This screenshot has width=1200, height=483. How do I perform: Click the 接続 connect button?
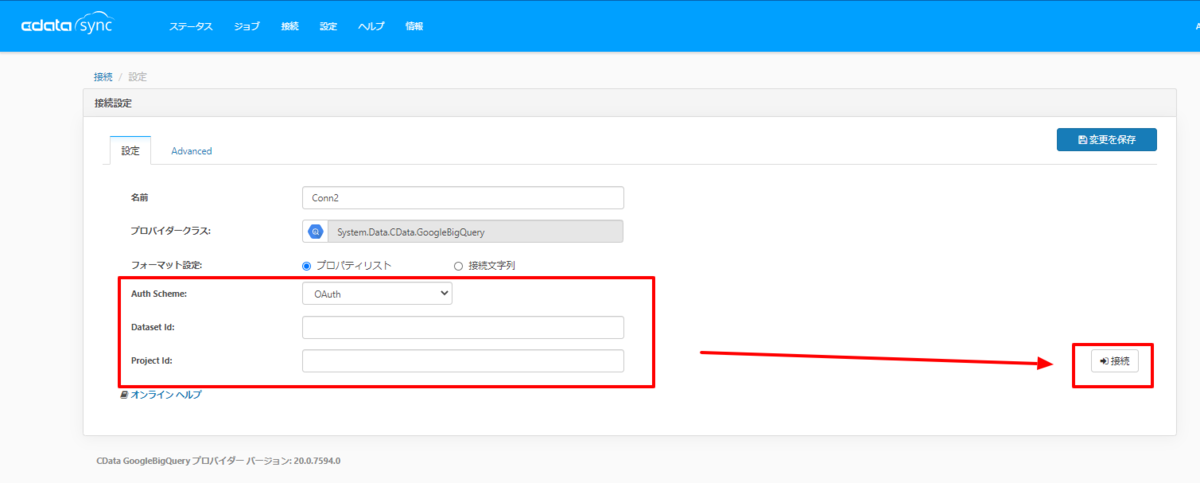(1114, 361)
